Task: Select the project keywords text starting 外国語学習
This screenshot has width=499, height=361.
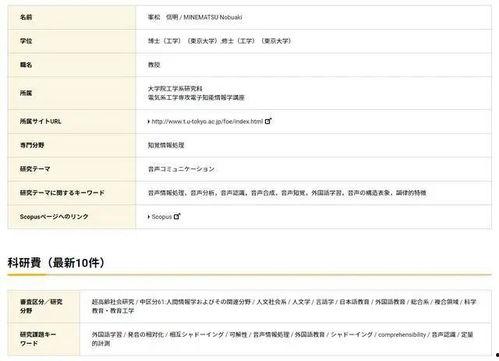Action: 283,339
